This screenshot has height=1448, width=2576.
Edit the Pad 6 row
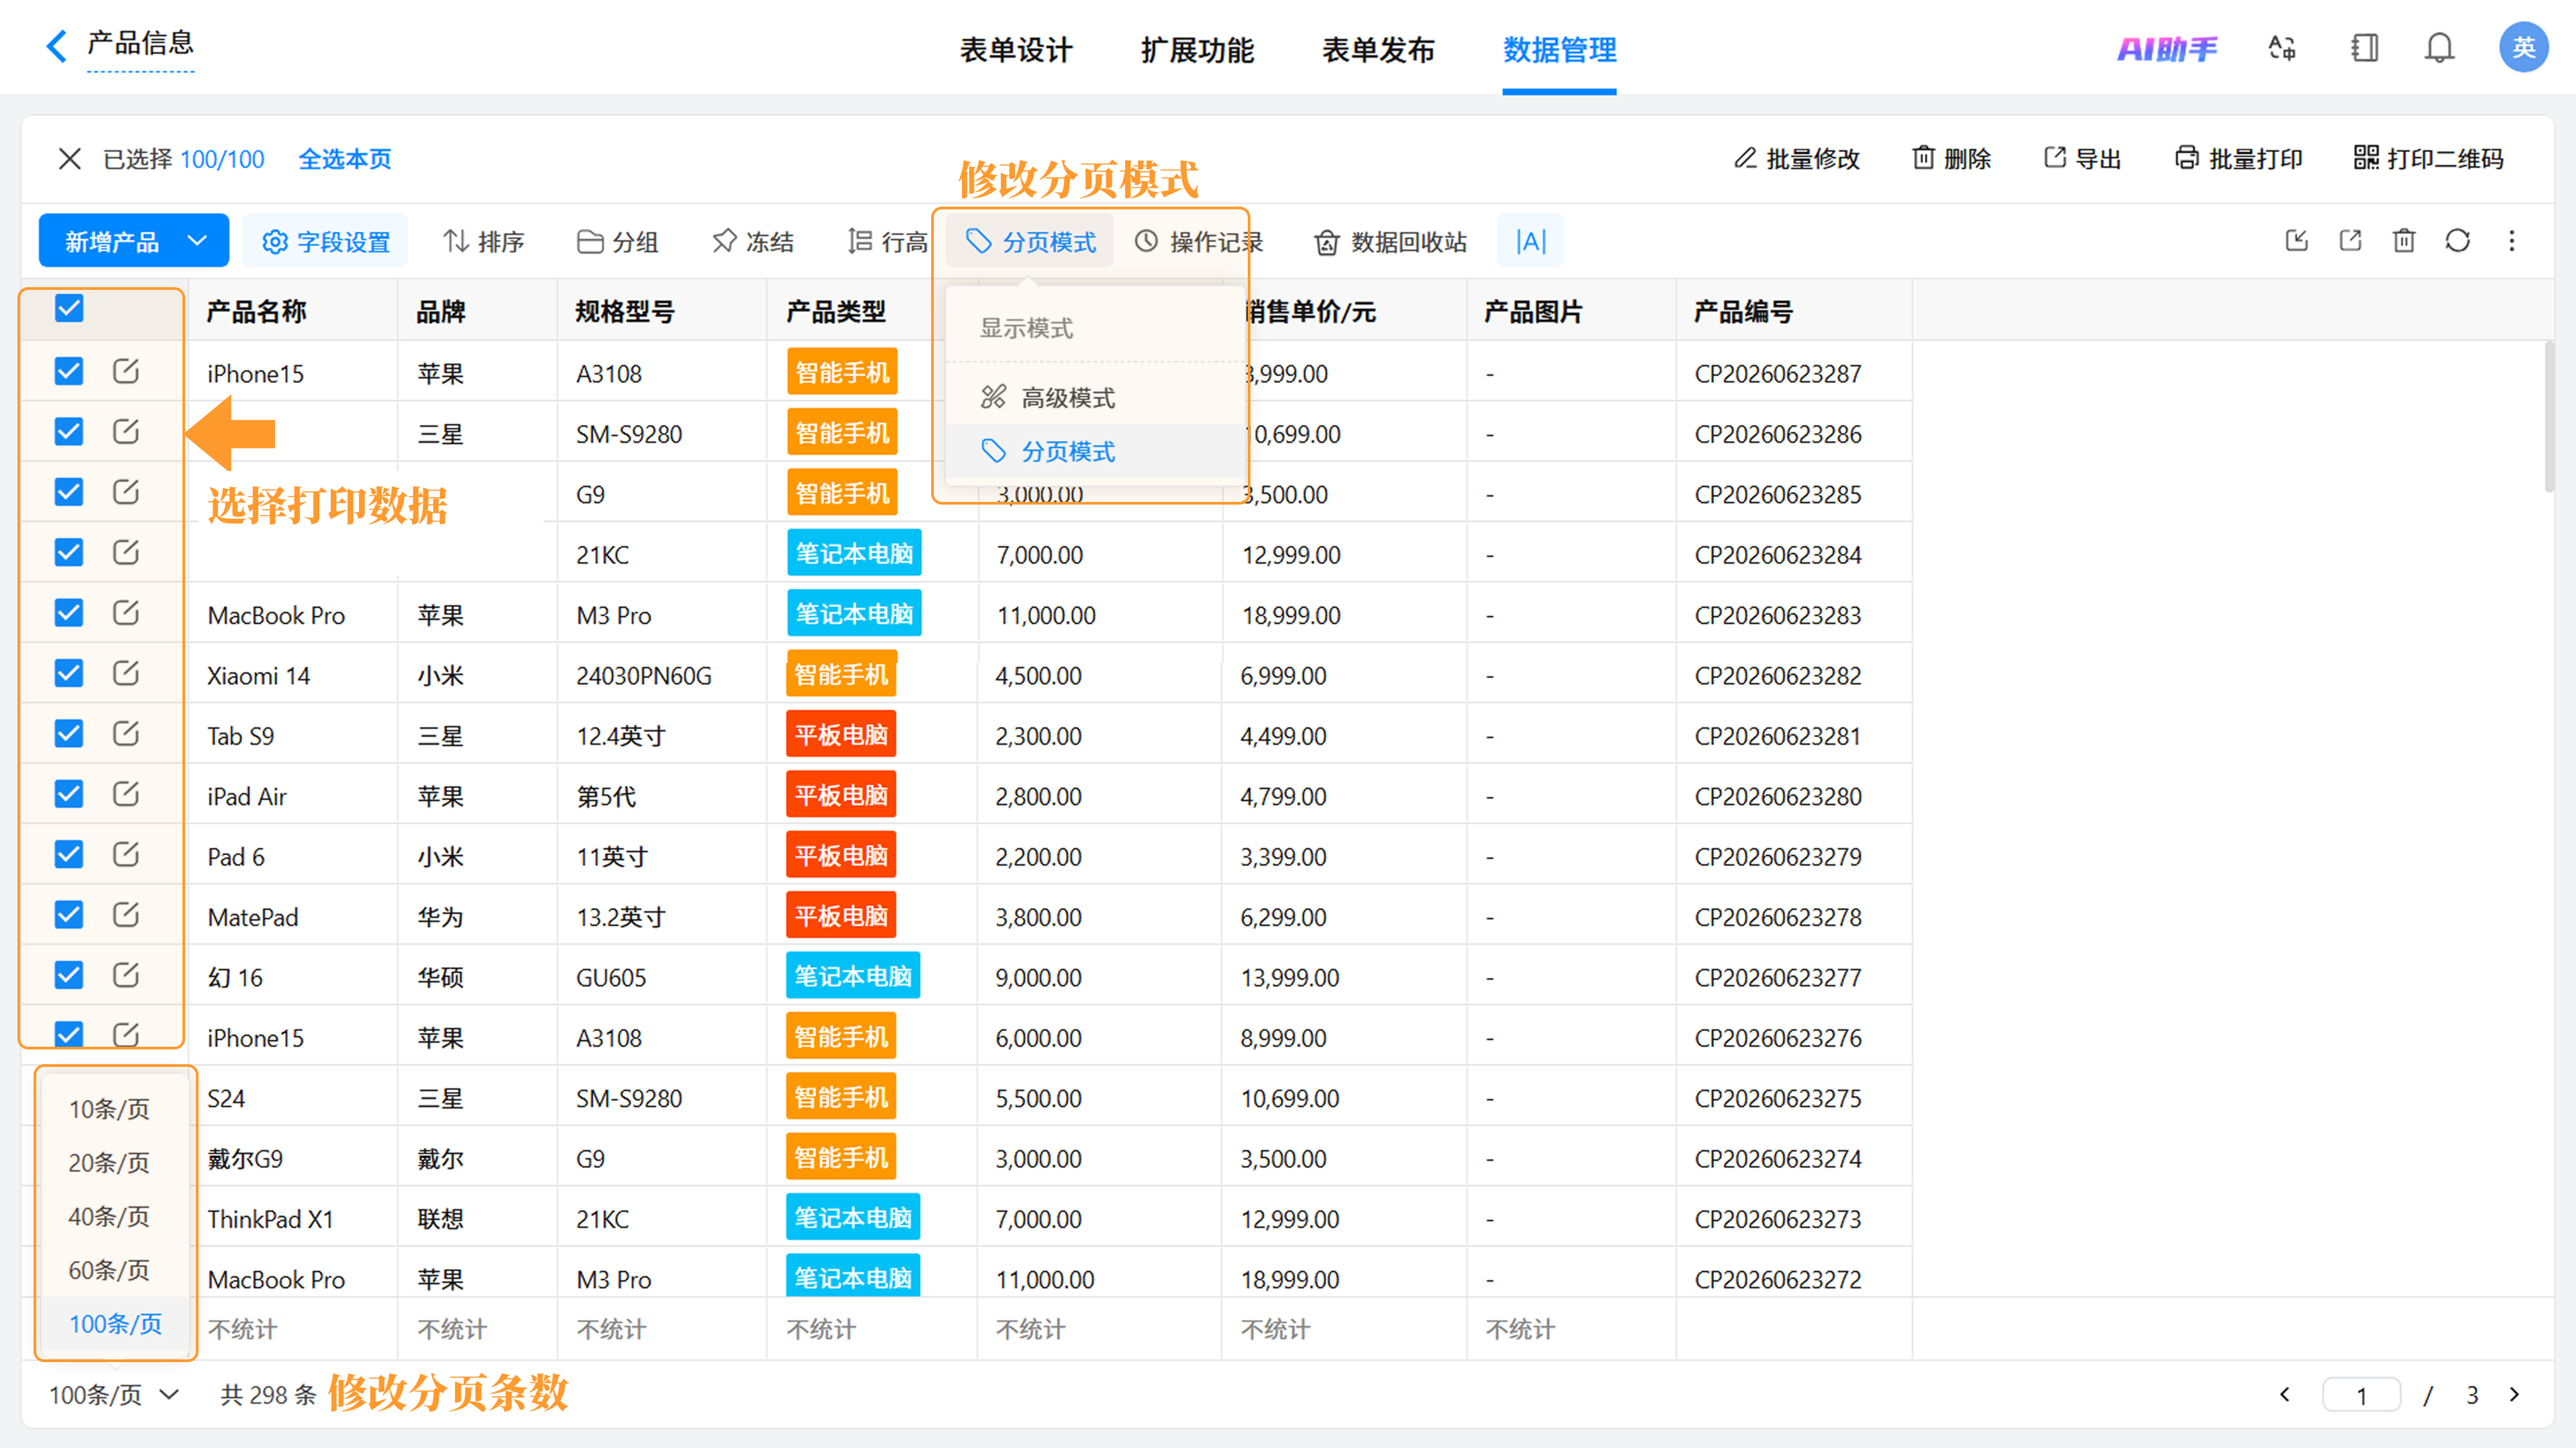tap(126, 855)
